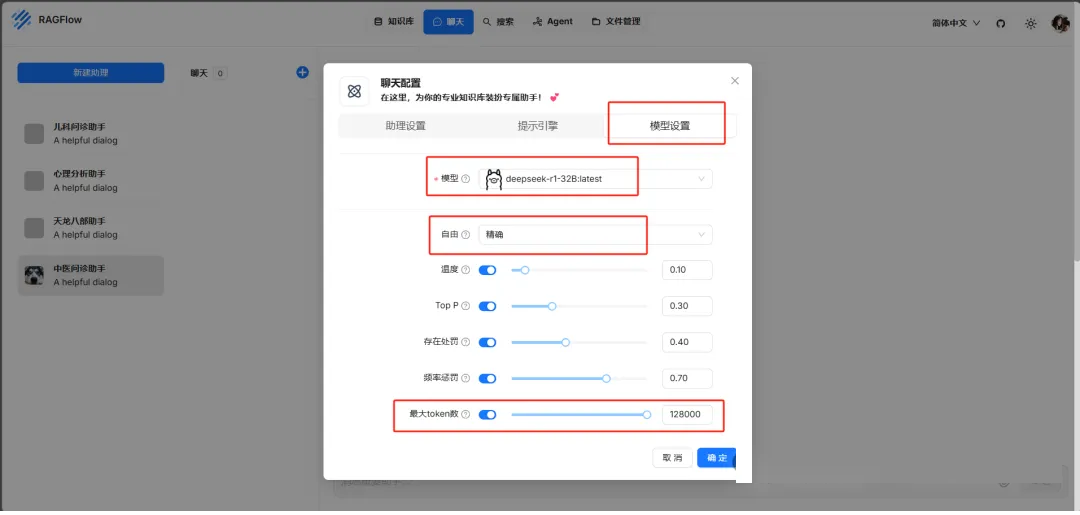Expand the 简体中文 language dropdown

click(x=956, y=23)
